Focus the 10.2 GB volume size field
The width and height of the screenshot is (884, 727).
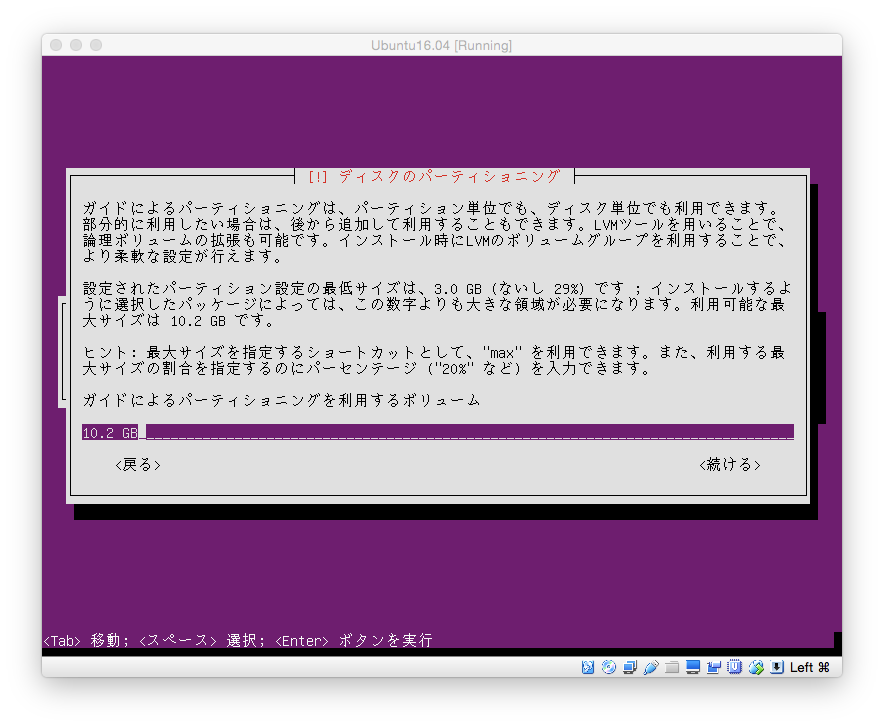click(437, 432)
